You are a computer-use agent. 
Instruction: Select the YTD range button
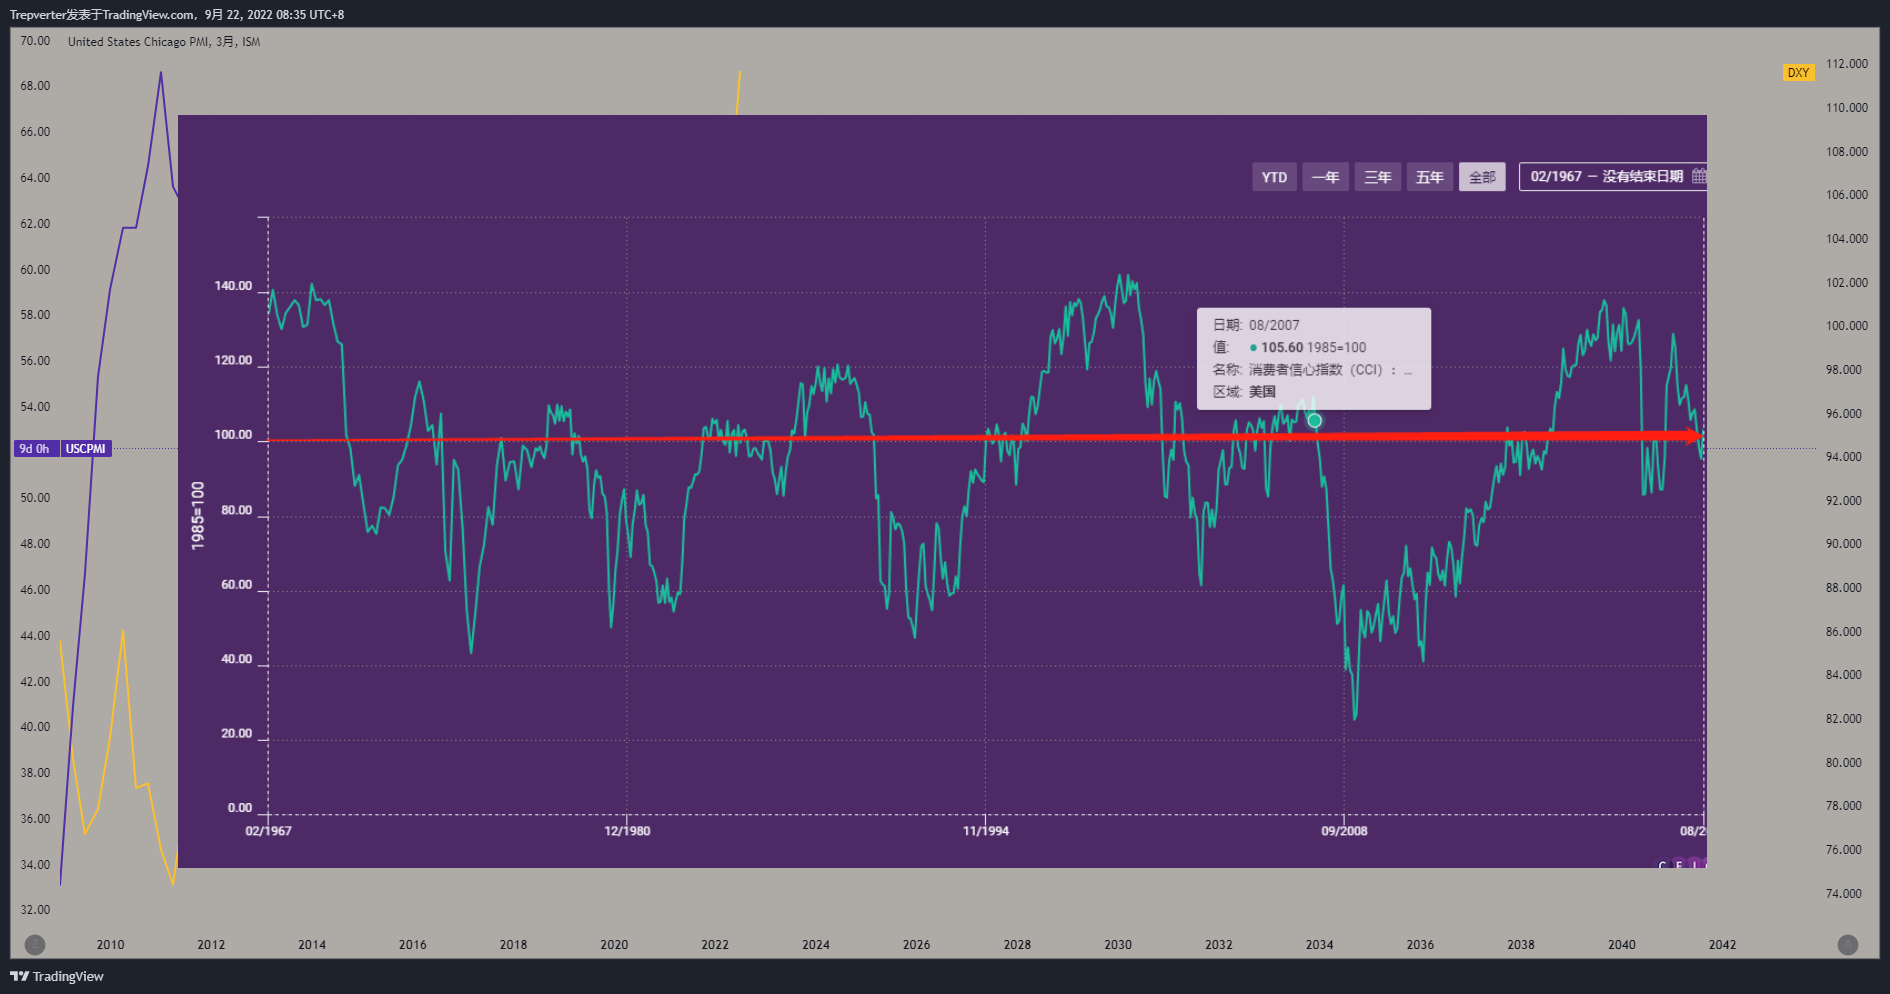click(1274, 177)
